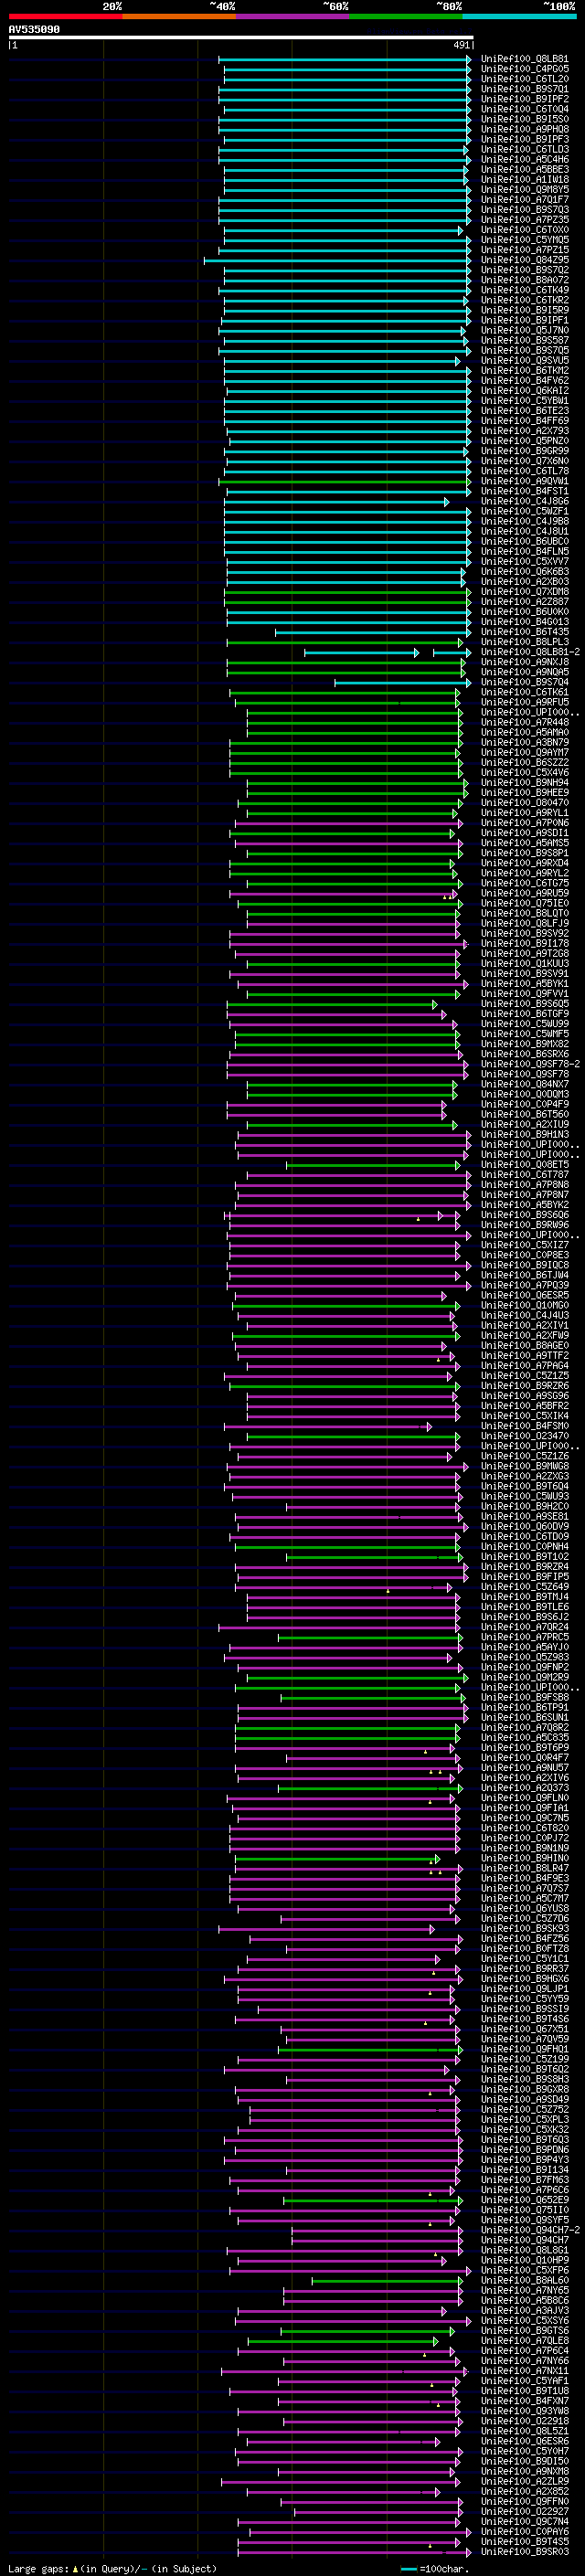Click the cyan alignment bar of UniRef100_B9S7Q4
The width and height of the screenshot is (585, 2576).
[401, 682]
